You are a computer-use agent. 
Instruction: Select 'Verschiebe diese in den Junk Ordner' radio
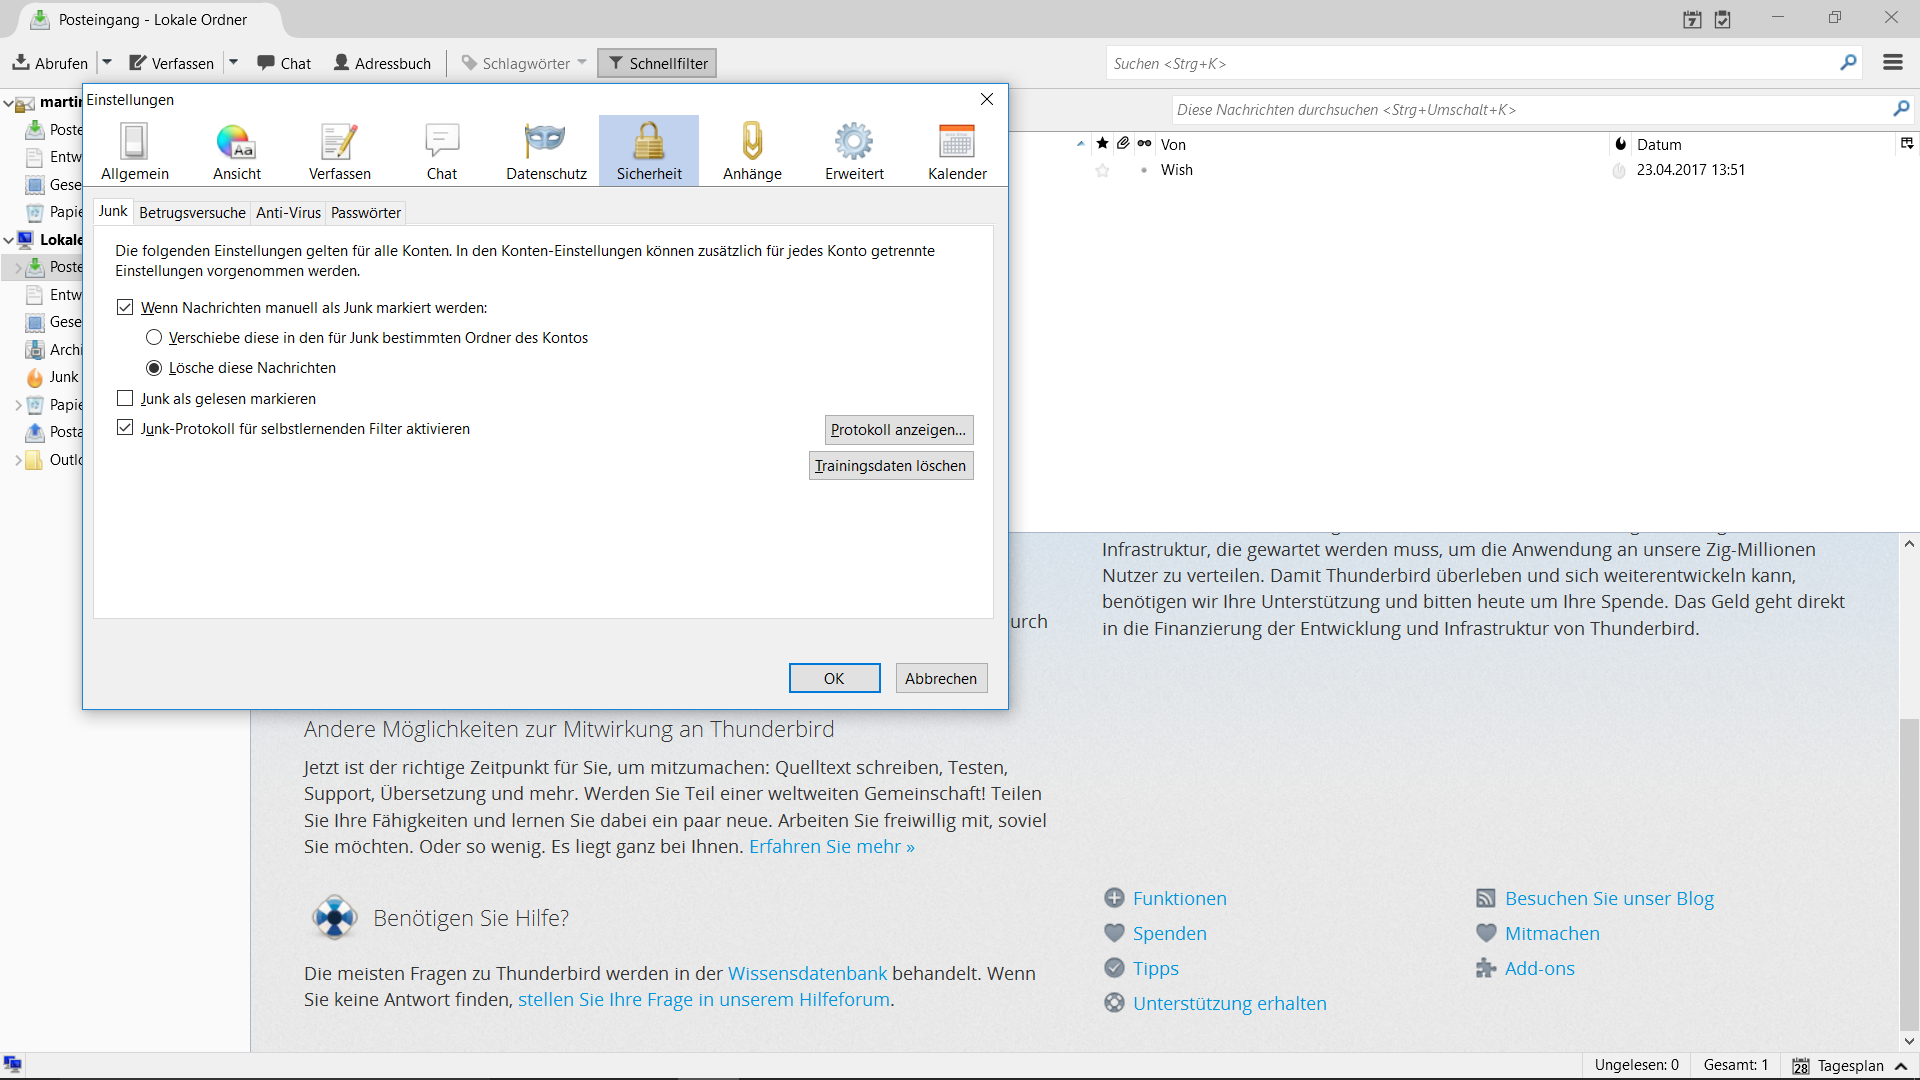pos(154,338)
